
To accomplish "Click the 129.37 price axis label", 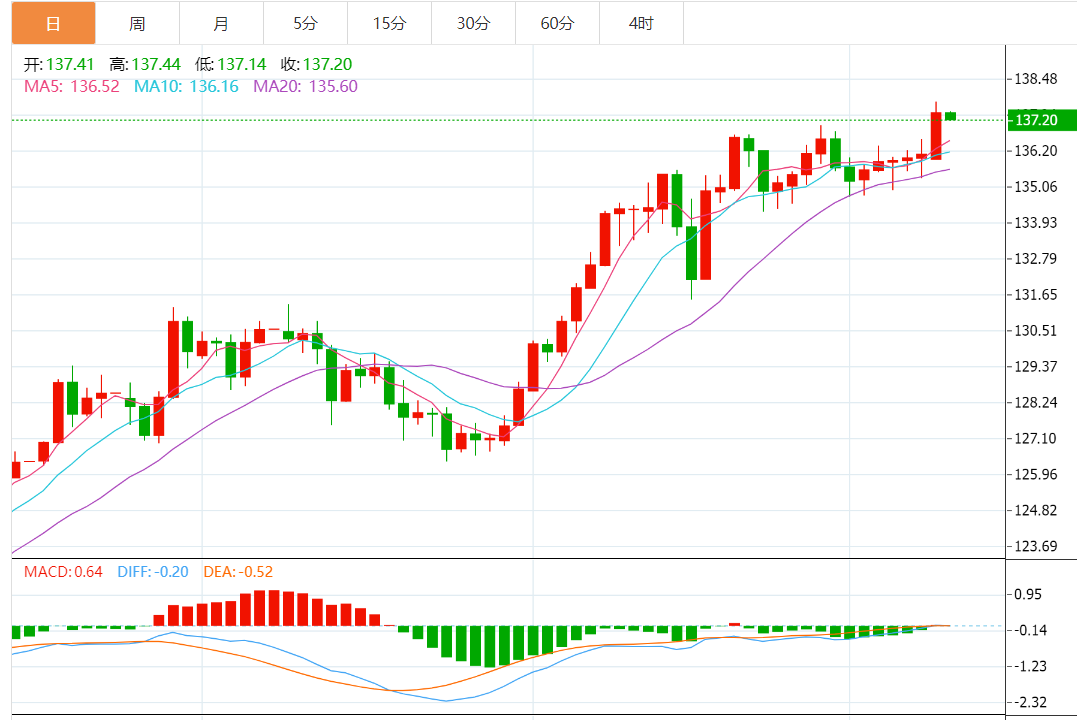I will click(1036, 367).
